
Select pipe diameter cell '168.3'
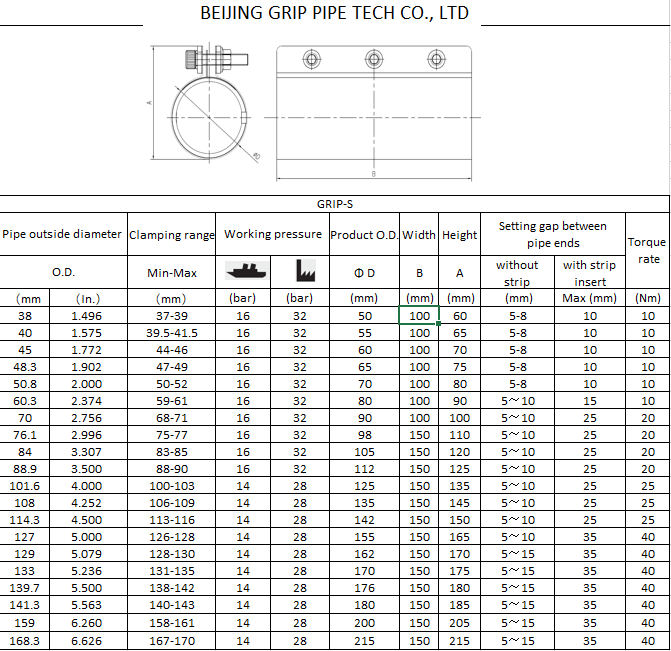[25, 641]
